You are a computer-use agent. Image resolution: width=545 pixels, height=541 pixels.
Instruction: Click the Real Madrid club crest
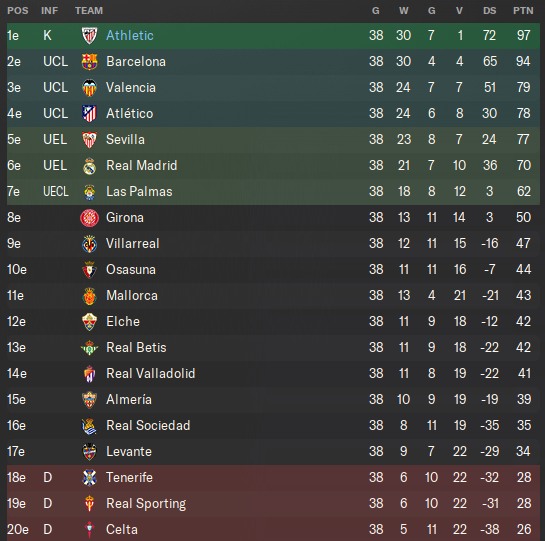coord(89,165)
